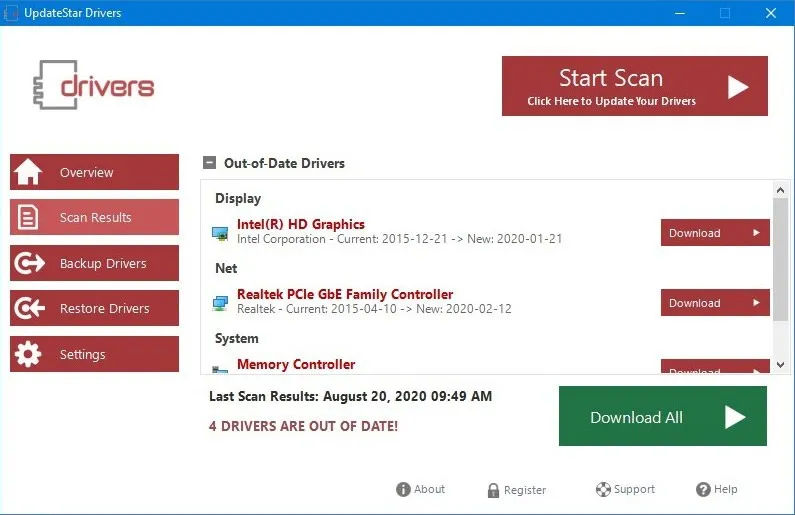
Task: Click the Out-of-Date Drivers heading text
Action: (284, 163)
